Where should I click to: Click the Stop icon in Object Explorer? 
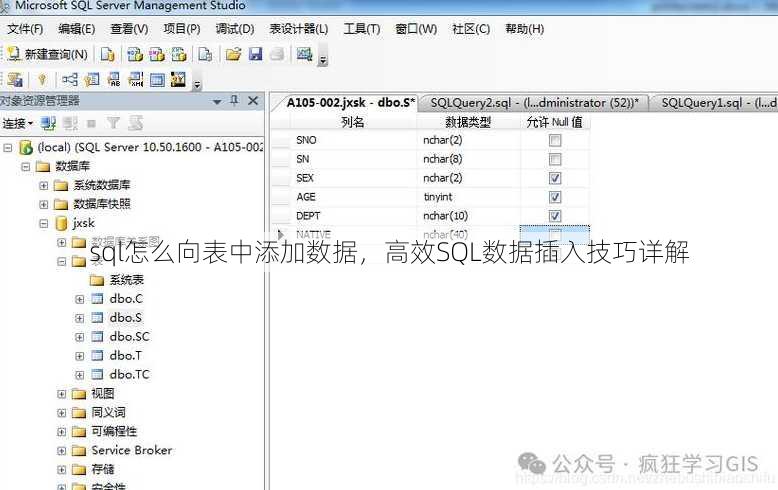[x=91, y=123]
